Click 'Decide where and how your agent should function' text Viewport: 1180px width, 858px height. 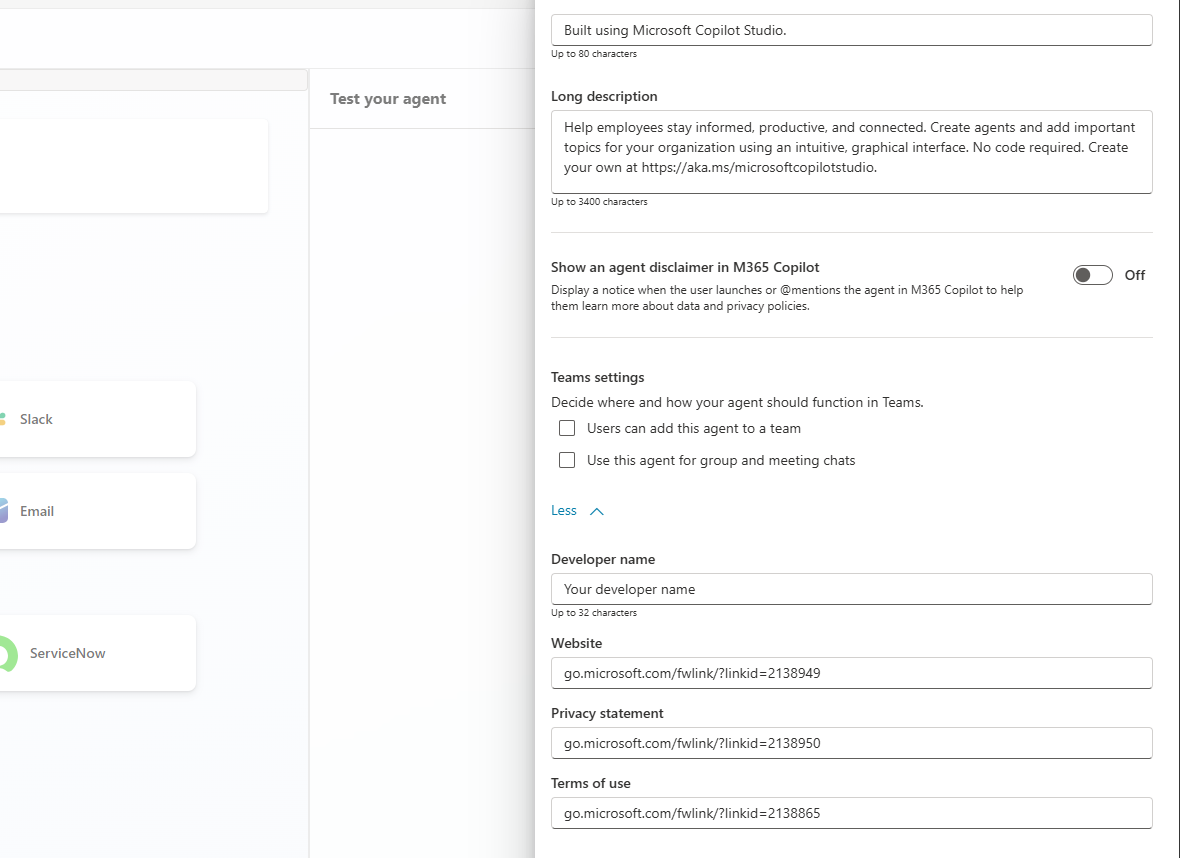pos(737,402)
